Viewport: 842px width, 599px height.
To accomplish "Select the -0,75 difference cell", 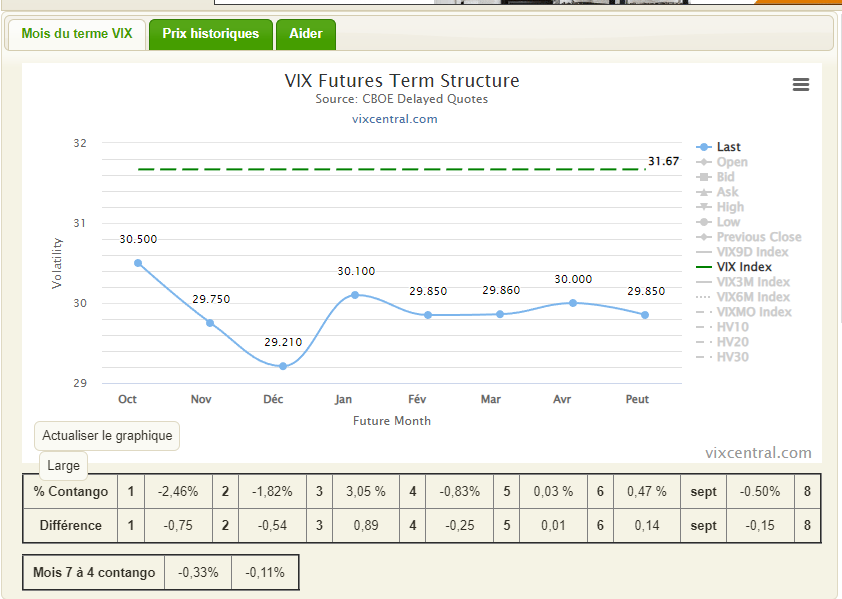I will point(178,525).
